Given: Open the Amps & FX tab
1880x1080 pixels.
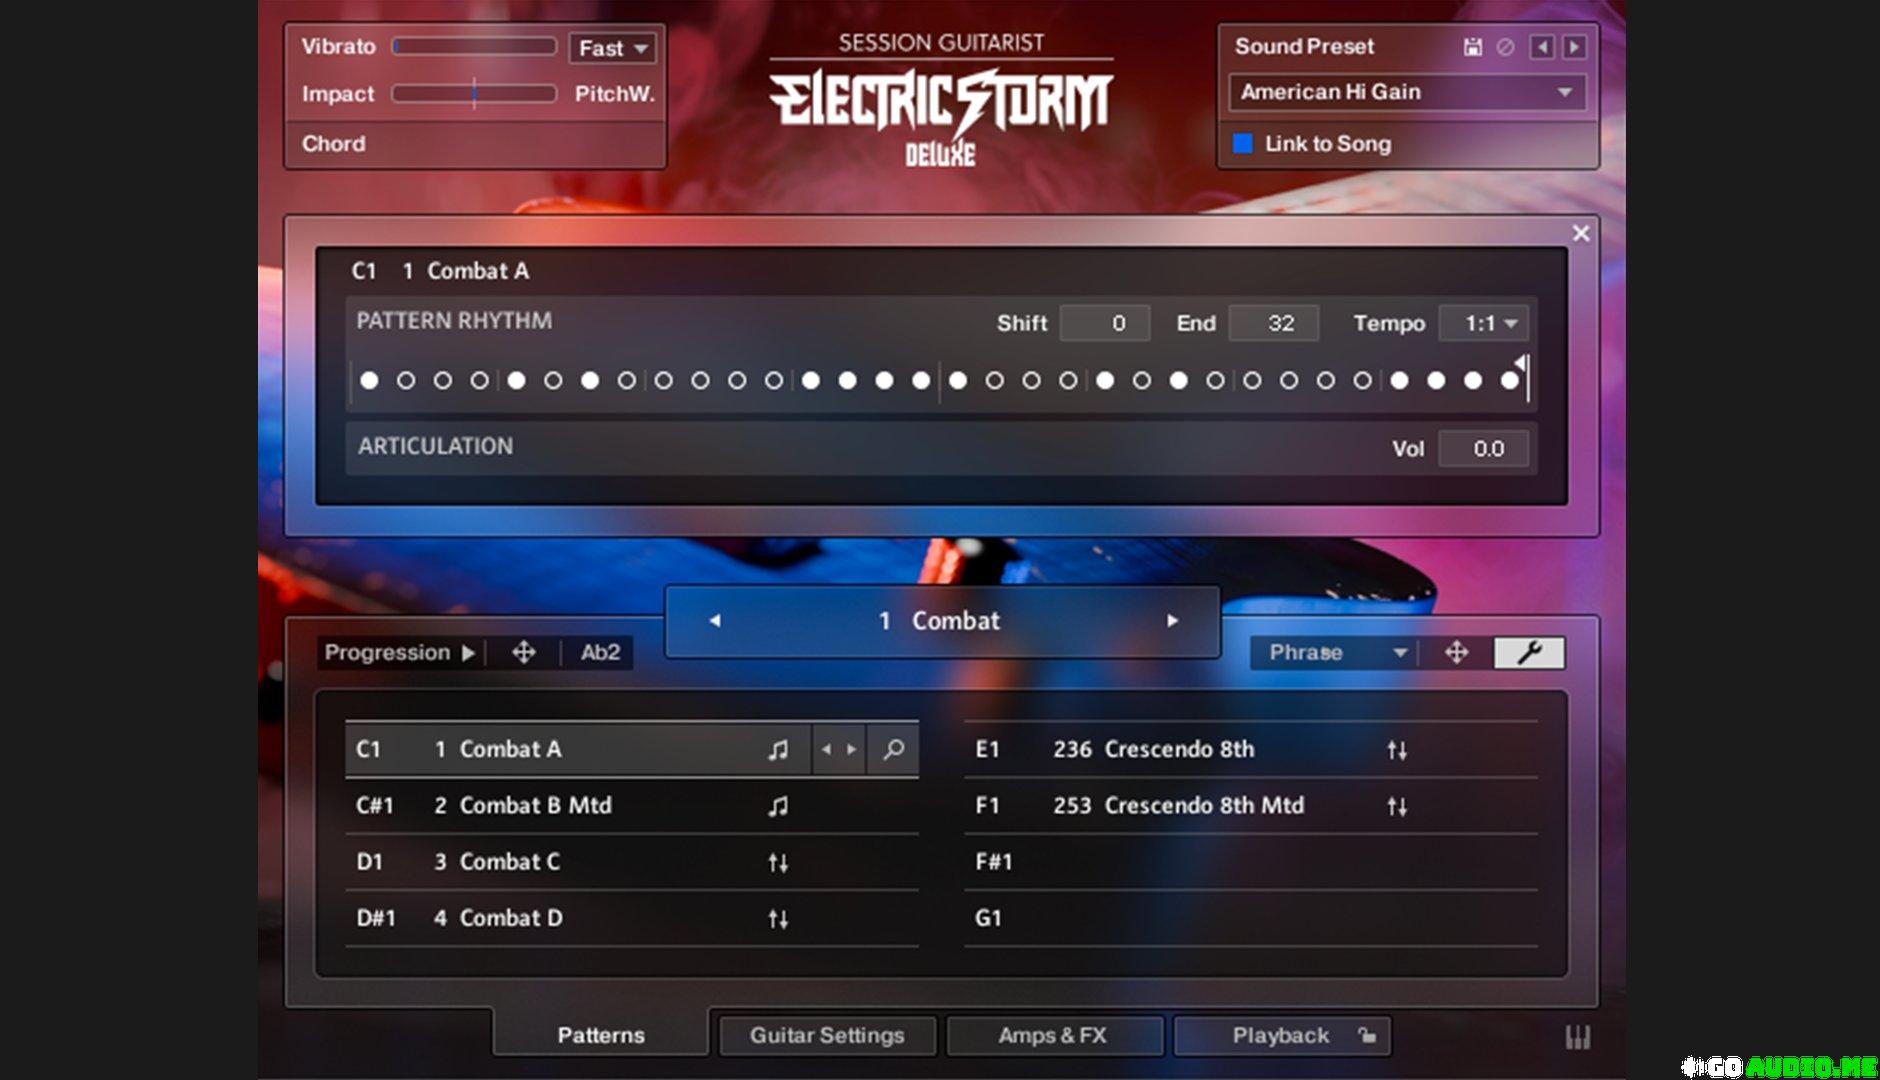Looking at the screenshot, I should click(1052, 1036).
